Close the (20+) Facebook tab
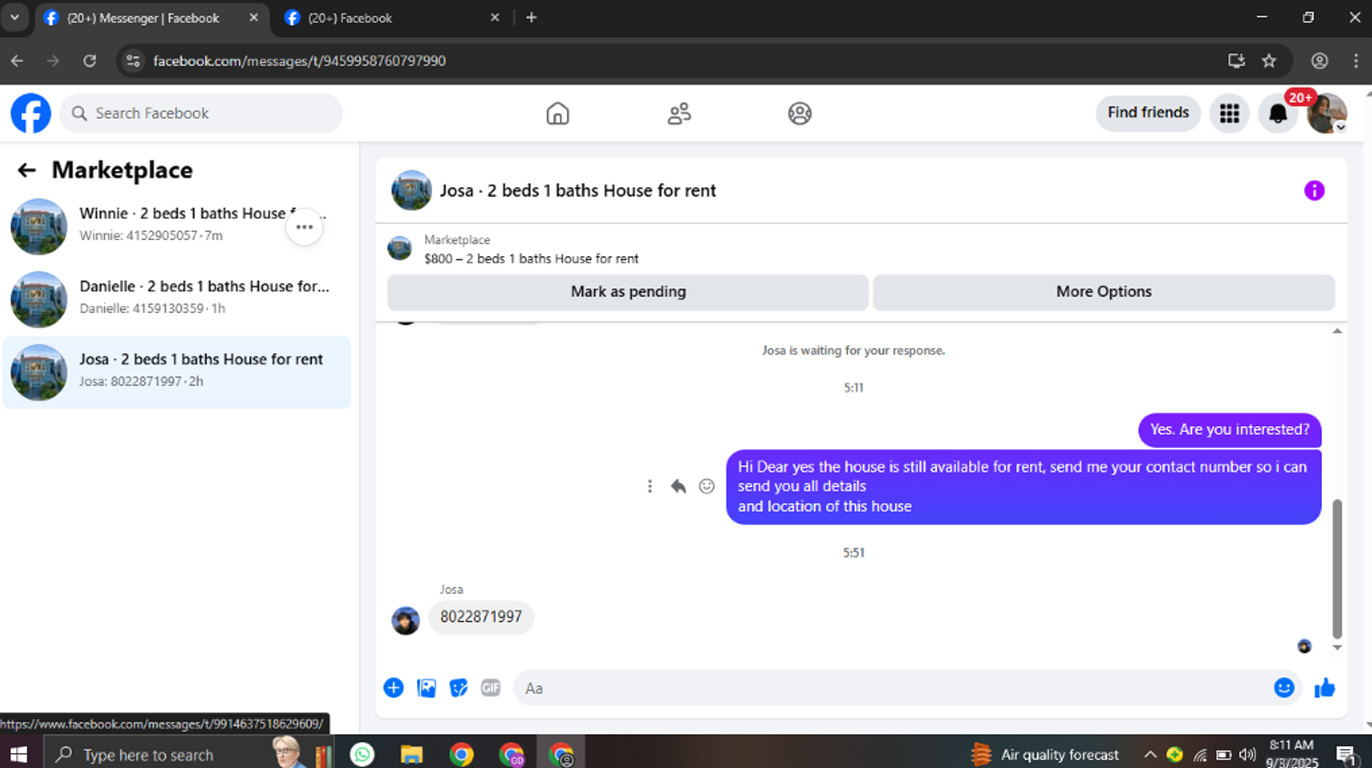 point(495,18)
